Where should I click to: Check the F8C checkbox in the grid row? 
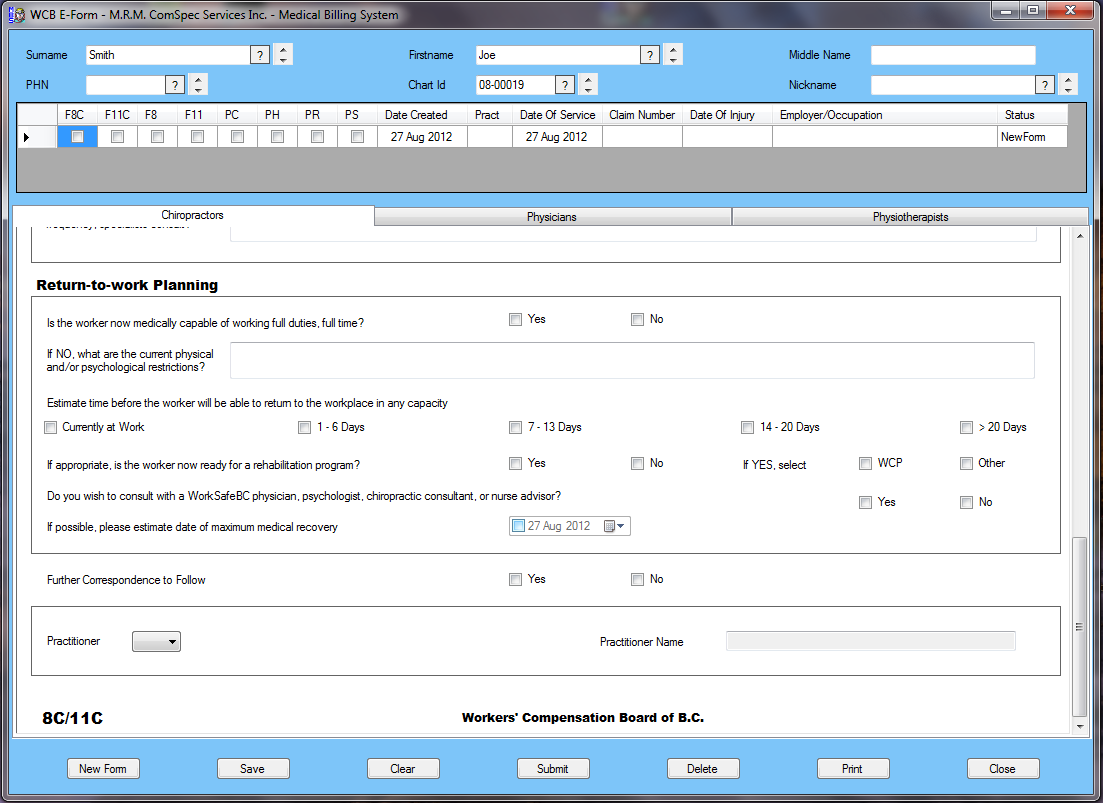click(77, 136)
